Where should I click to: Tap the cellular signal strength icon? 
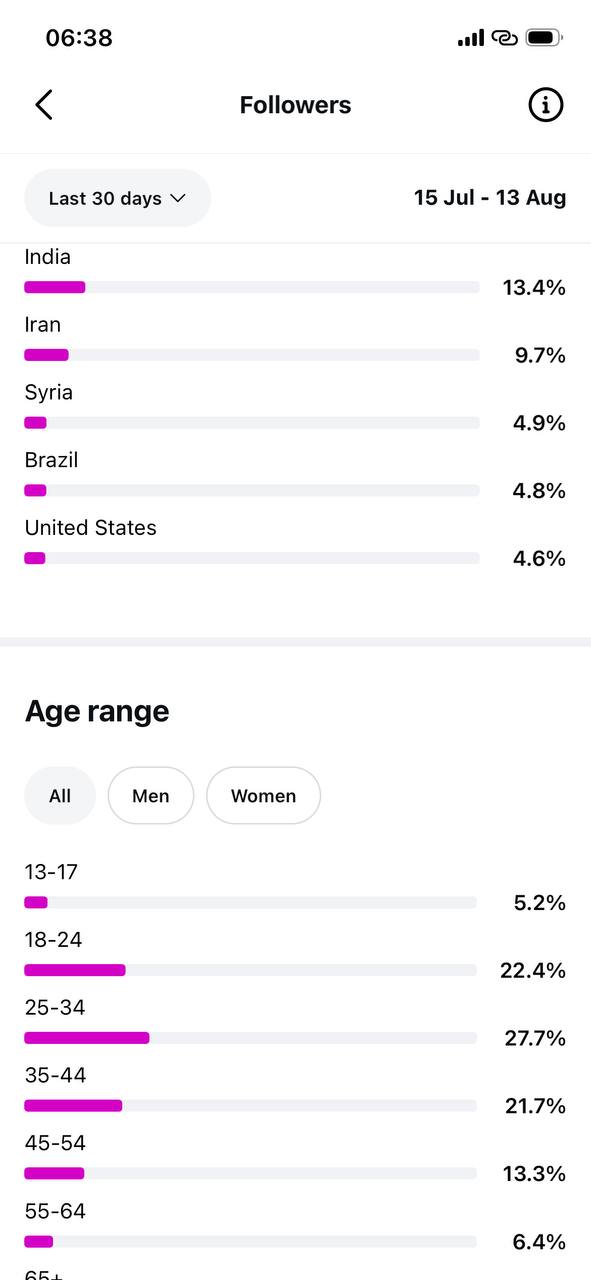[x=470, y=38]
